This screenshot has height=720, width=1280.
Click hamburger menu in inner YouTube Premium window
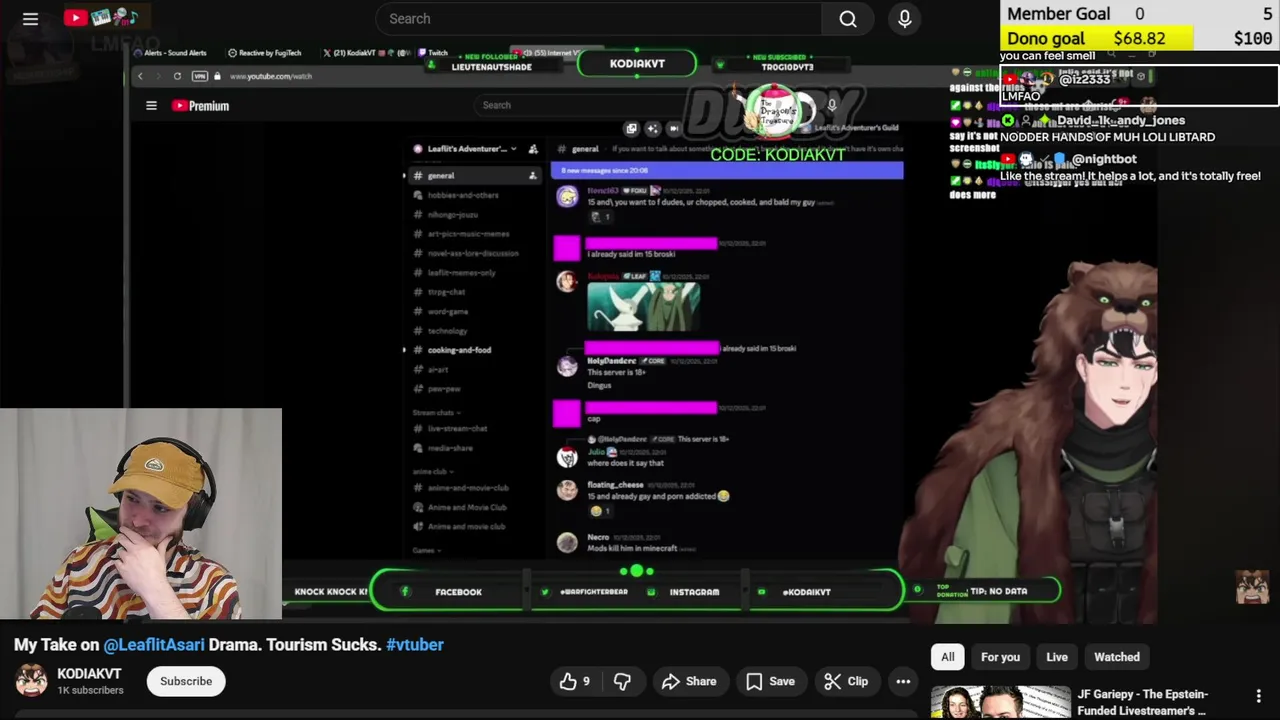point(151,105)
